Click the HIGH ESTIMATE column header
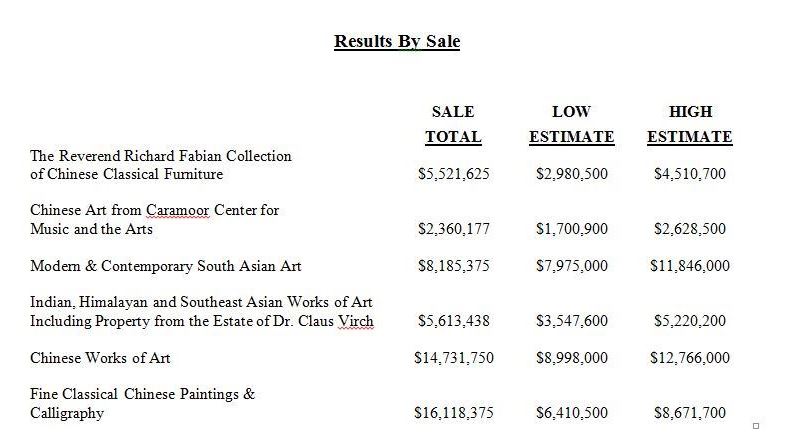Viewport: 793px width, 448px height. (689, 124)
